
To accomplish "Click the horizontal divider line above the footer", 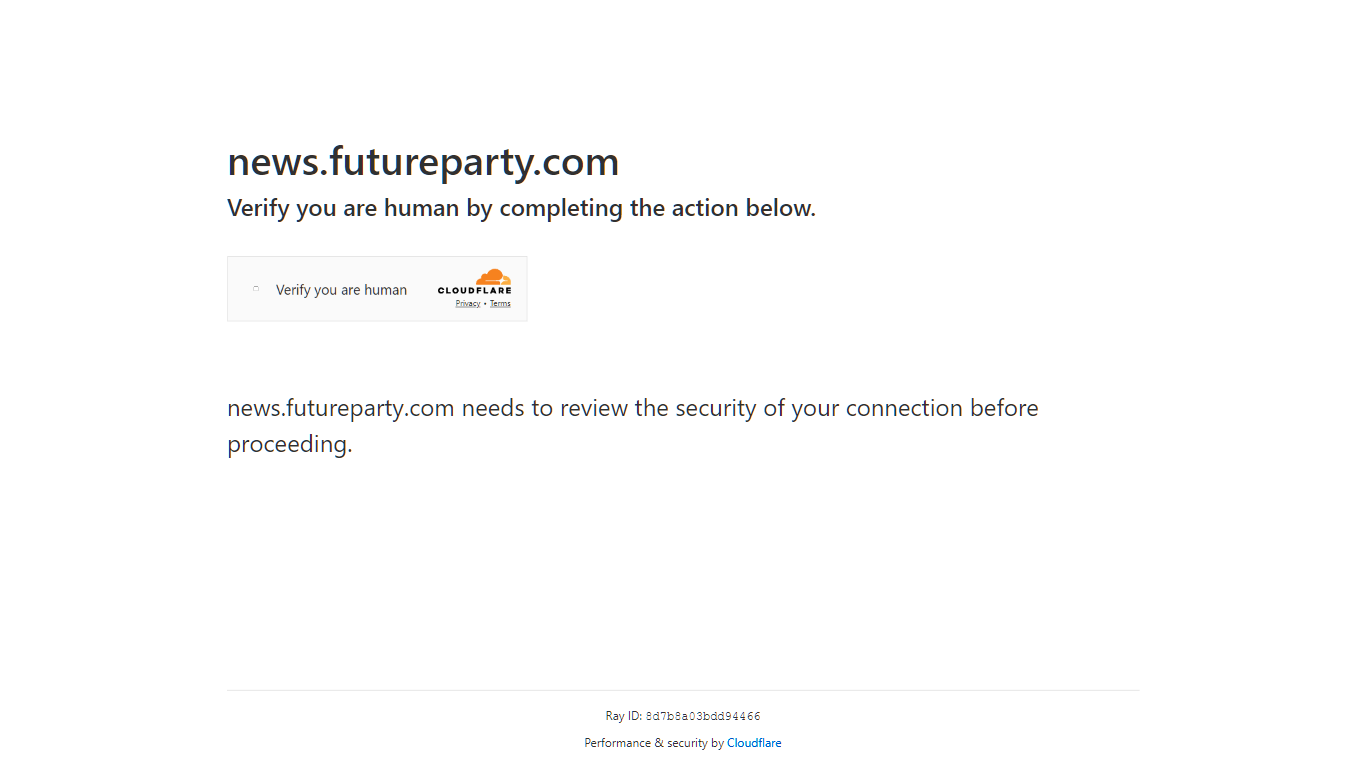I will 683,689.
